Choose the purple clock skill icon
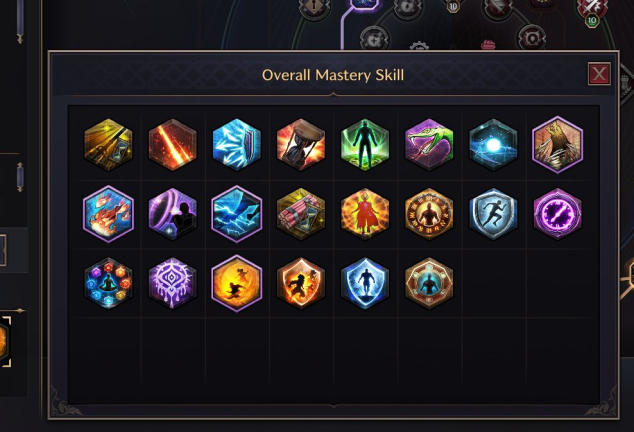This screenshot has width=634, height=432. coord(558,214)
